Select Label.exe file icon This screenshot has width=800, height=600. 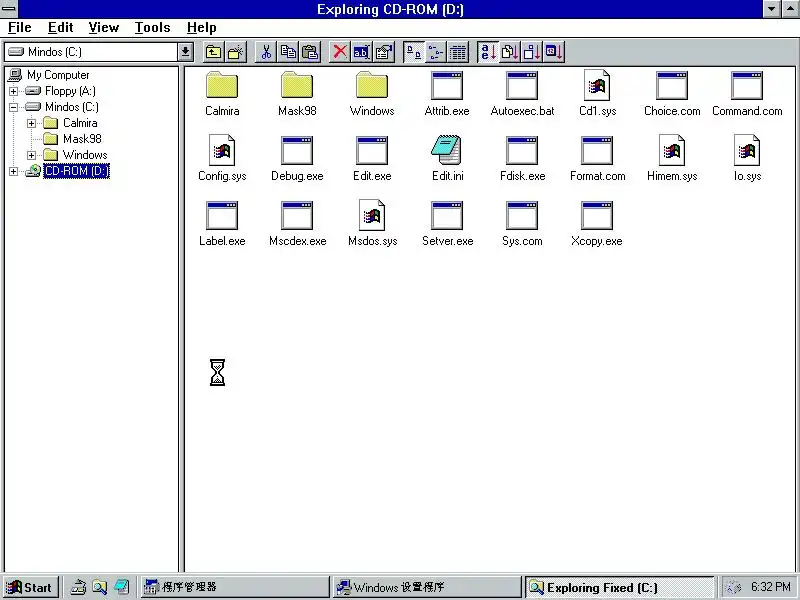coord(222,223)
